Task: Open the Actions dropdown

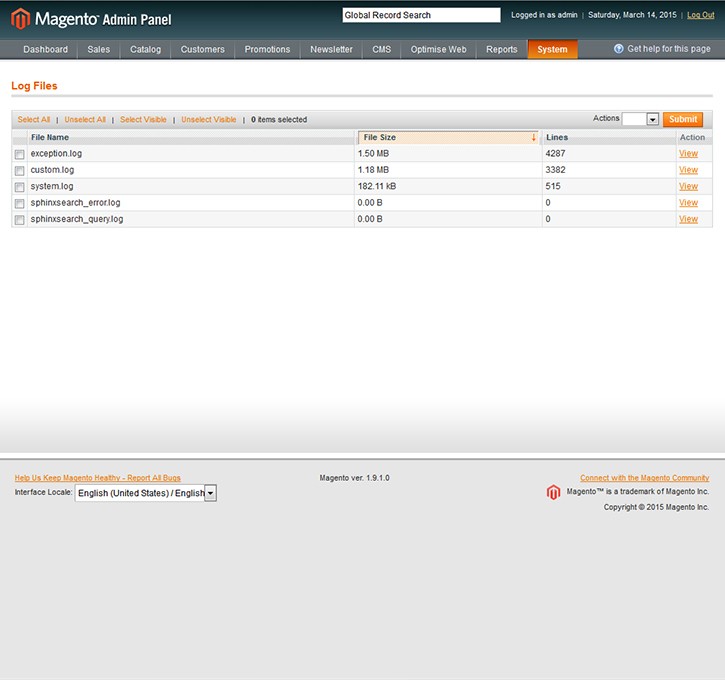Action: 640,119
